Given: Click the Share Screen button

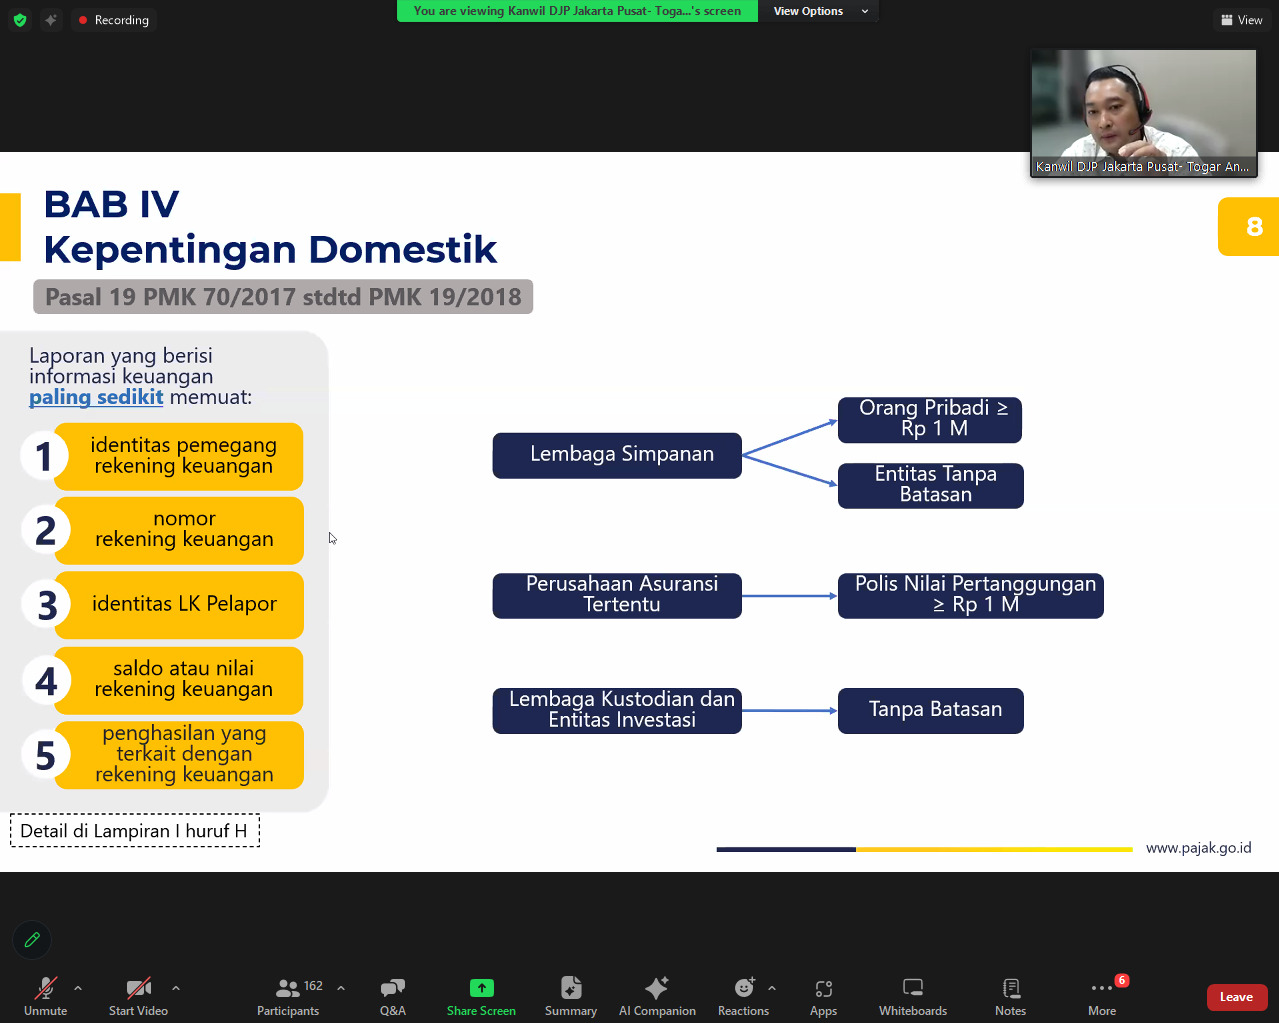Looking at the screenshot, I should tap(481, 996).
